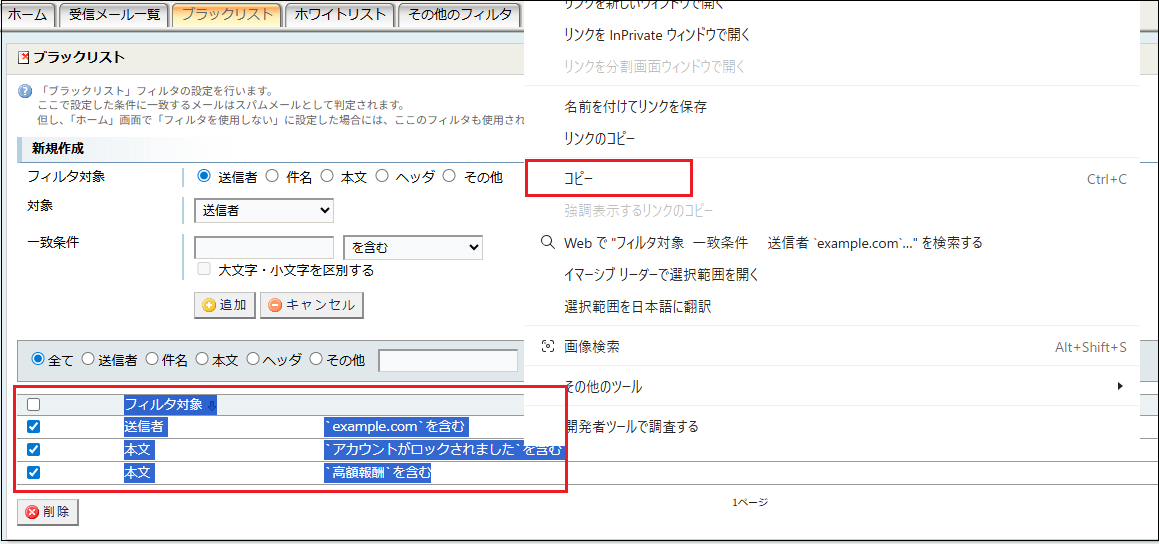Tick the select-all checkbox in table header
Image resolution: width=1159 pixels, height=544 pixels.
pyautogui.click(x=34, y=405)
